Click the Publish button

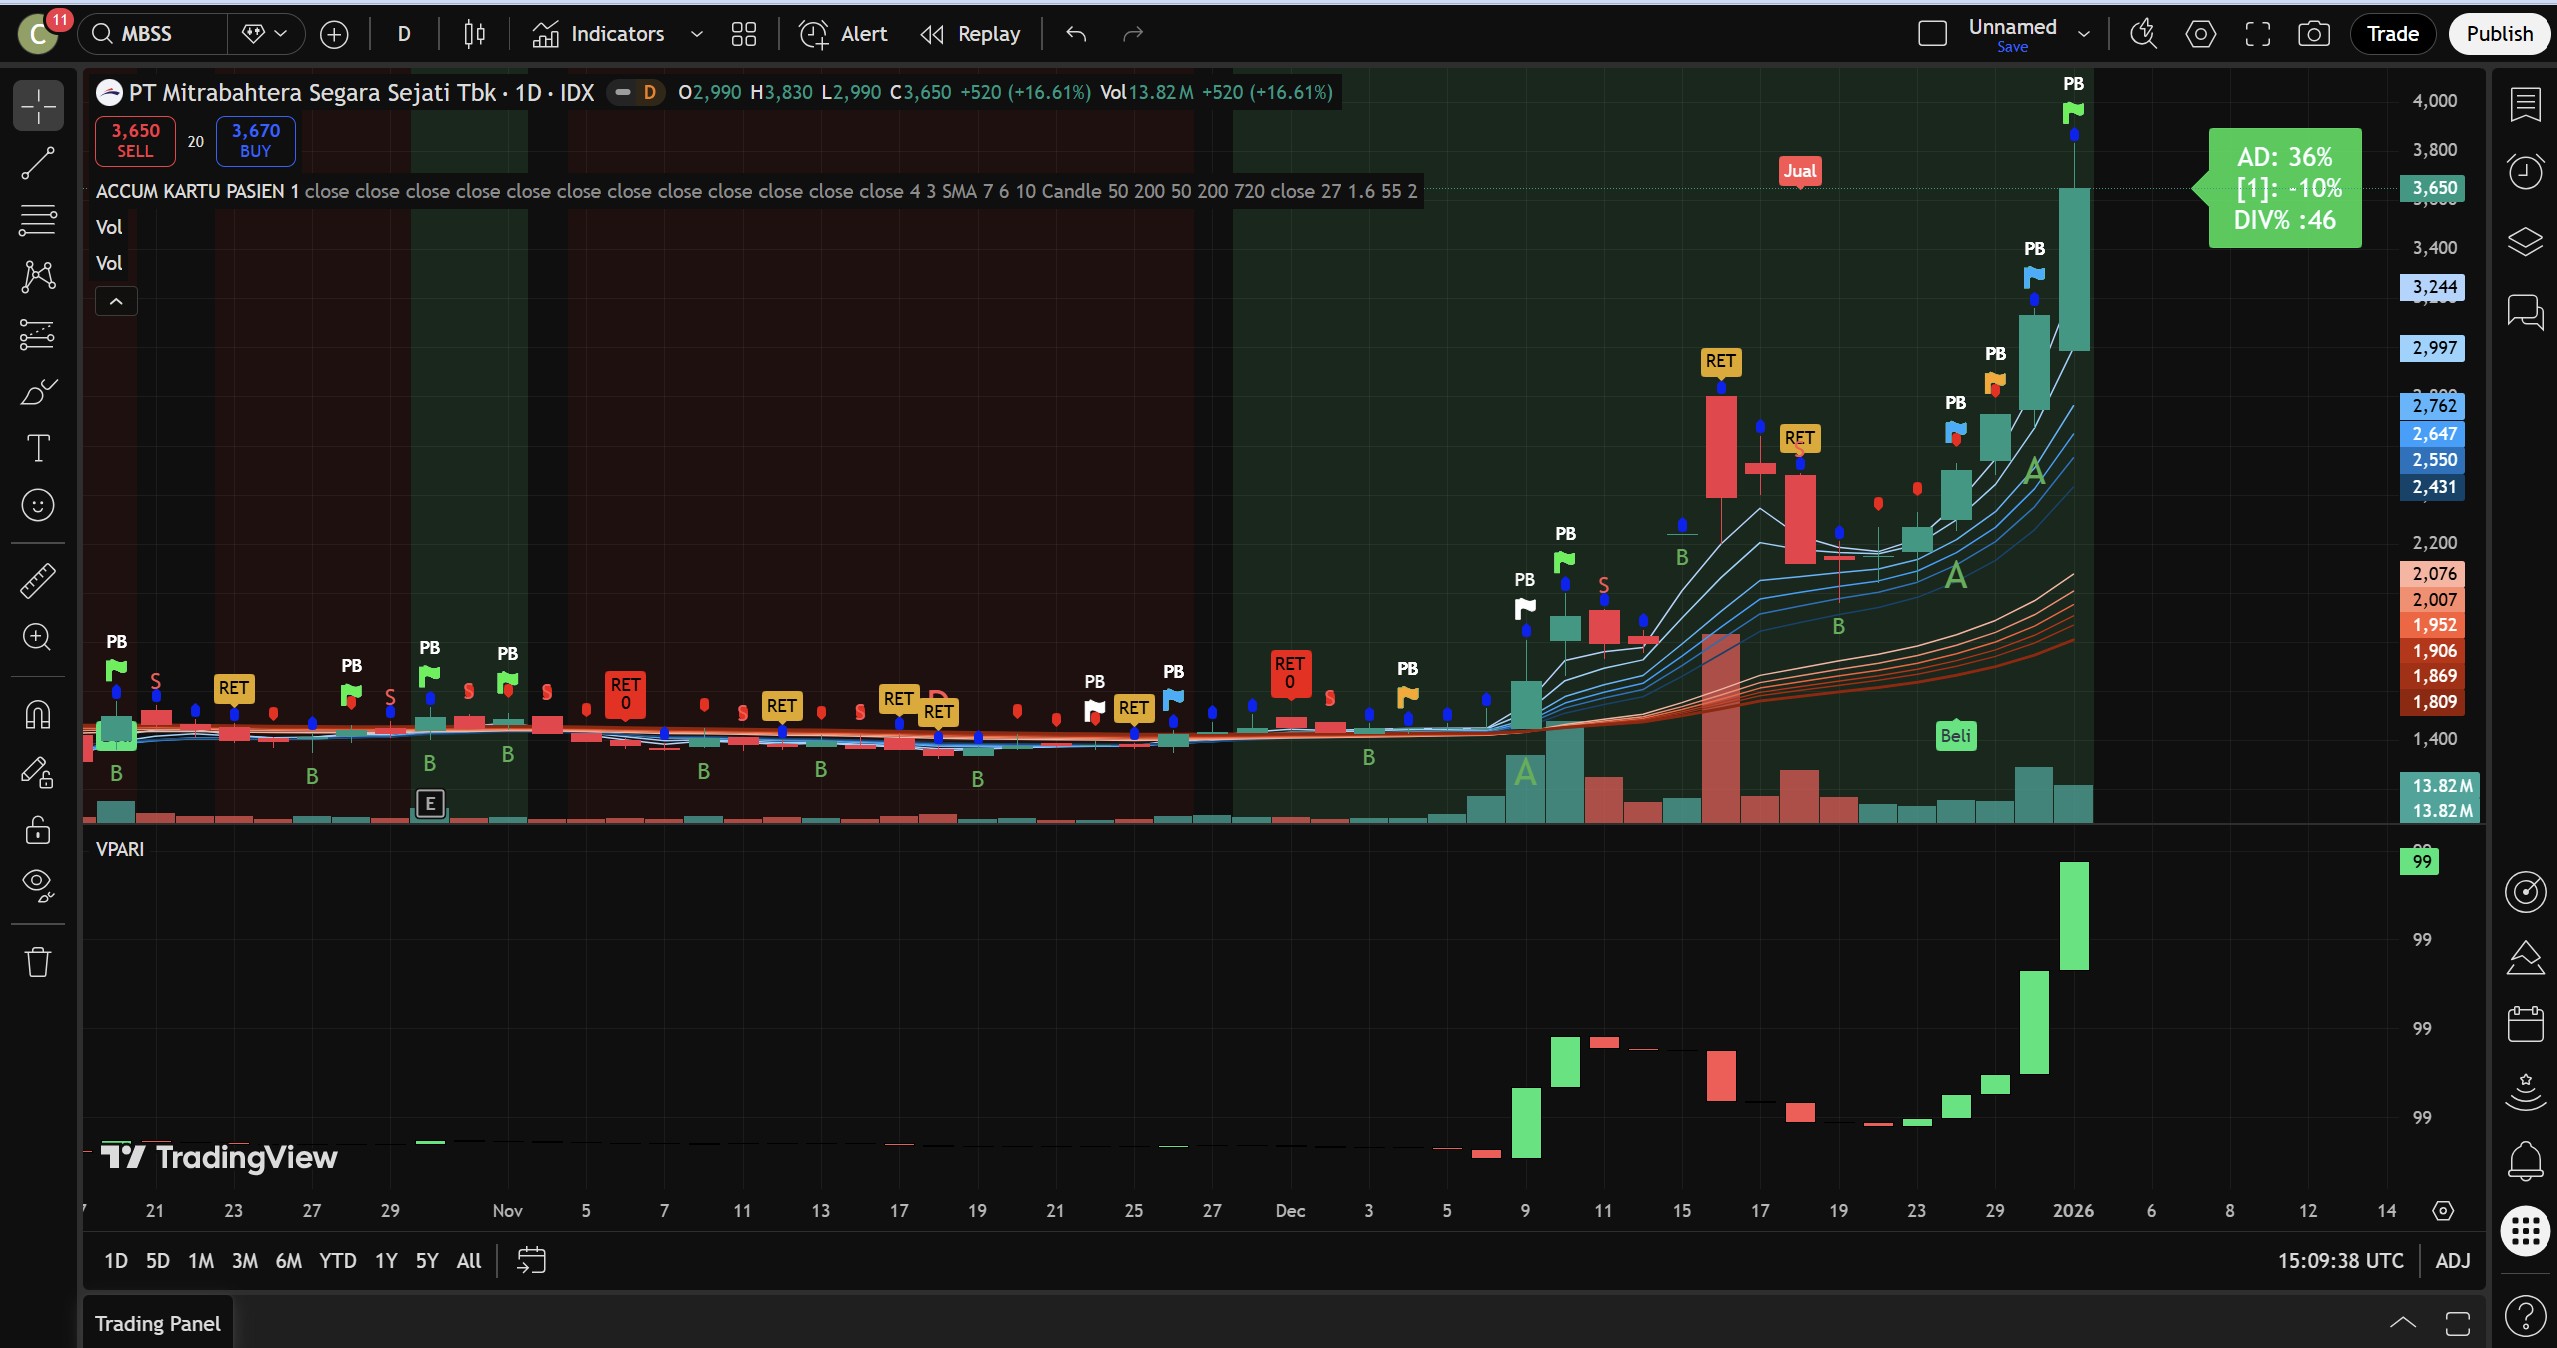pyautogui.click(x=2498, y=34)
